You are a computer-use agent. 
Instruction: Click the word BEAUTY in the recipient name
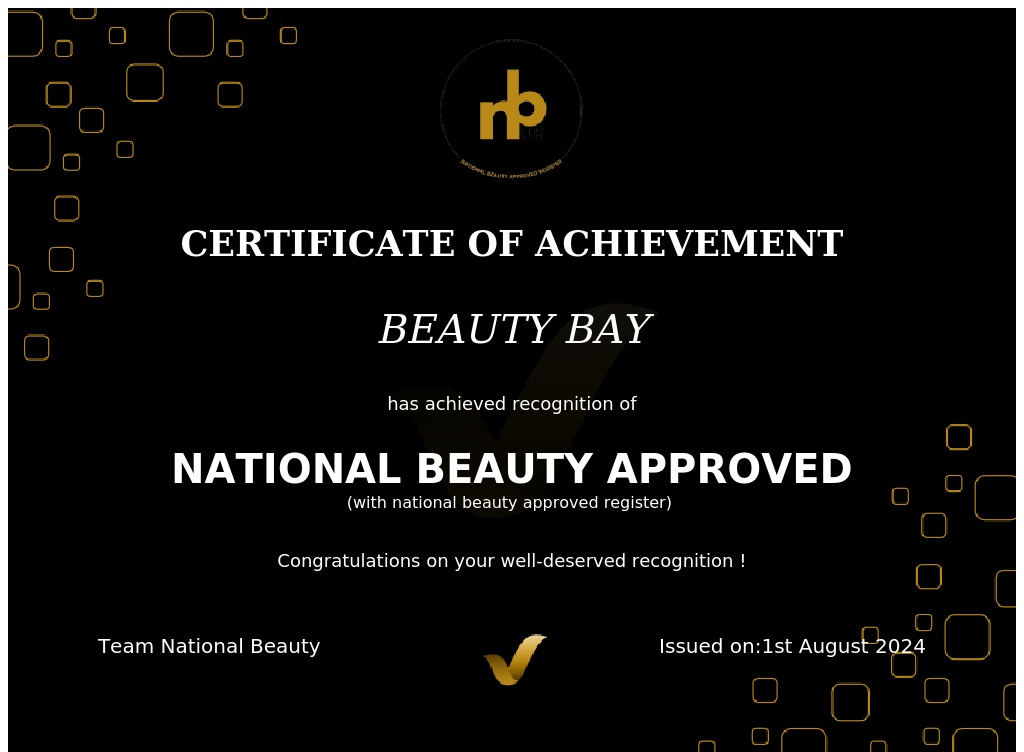coord(466,331)
